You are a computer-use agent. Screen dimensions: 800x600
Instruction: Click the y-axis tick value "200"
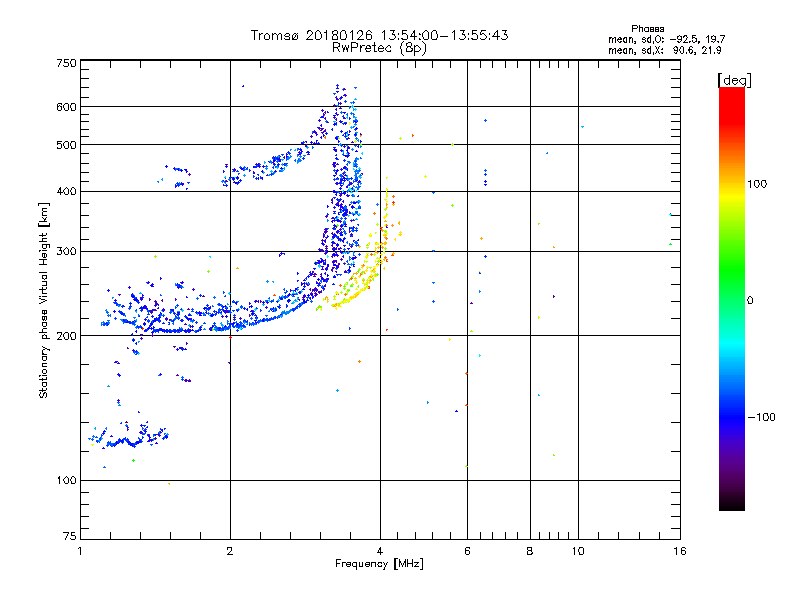pos(67,336)
